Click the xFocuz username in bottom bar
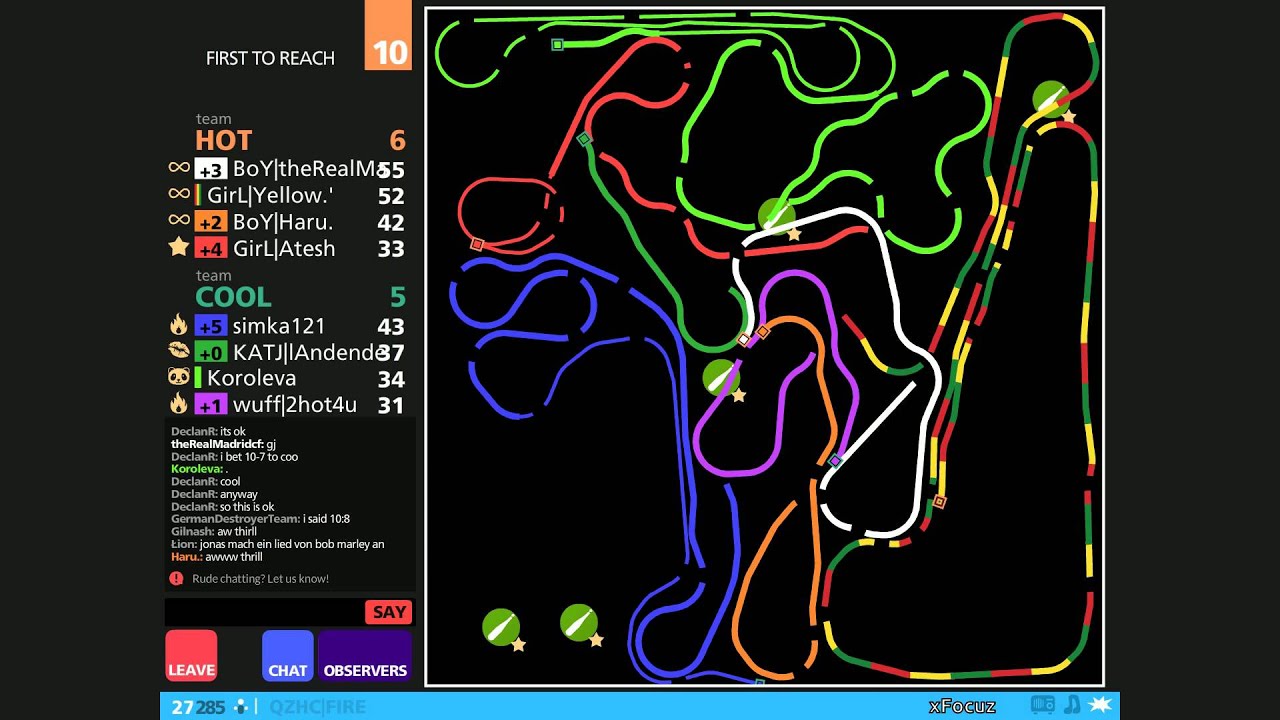 pos(962,706)
